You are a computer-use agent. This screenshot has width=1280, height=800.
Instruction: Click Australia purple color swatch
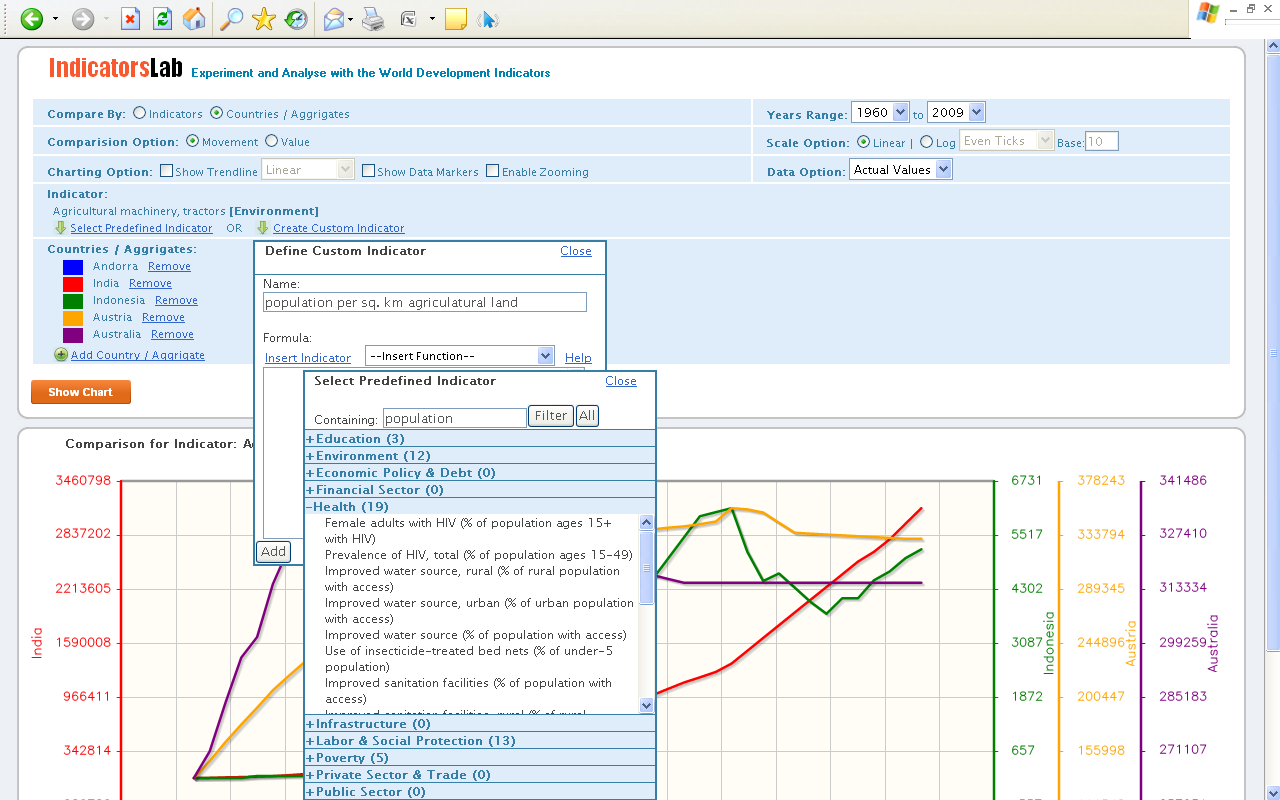73,335
